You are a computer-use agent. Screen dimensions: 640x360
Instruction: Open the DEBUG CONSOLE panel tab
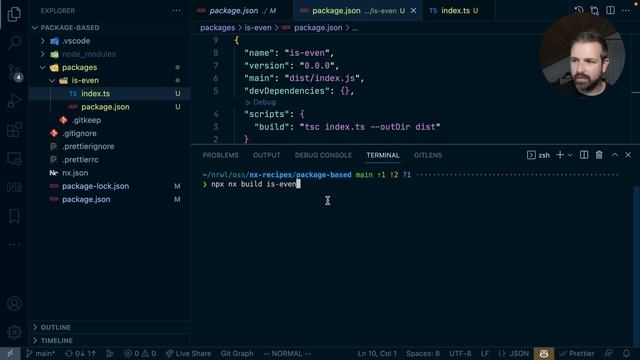[323, 155]
